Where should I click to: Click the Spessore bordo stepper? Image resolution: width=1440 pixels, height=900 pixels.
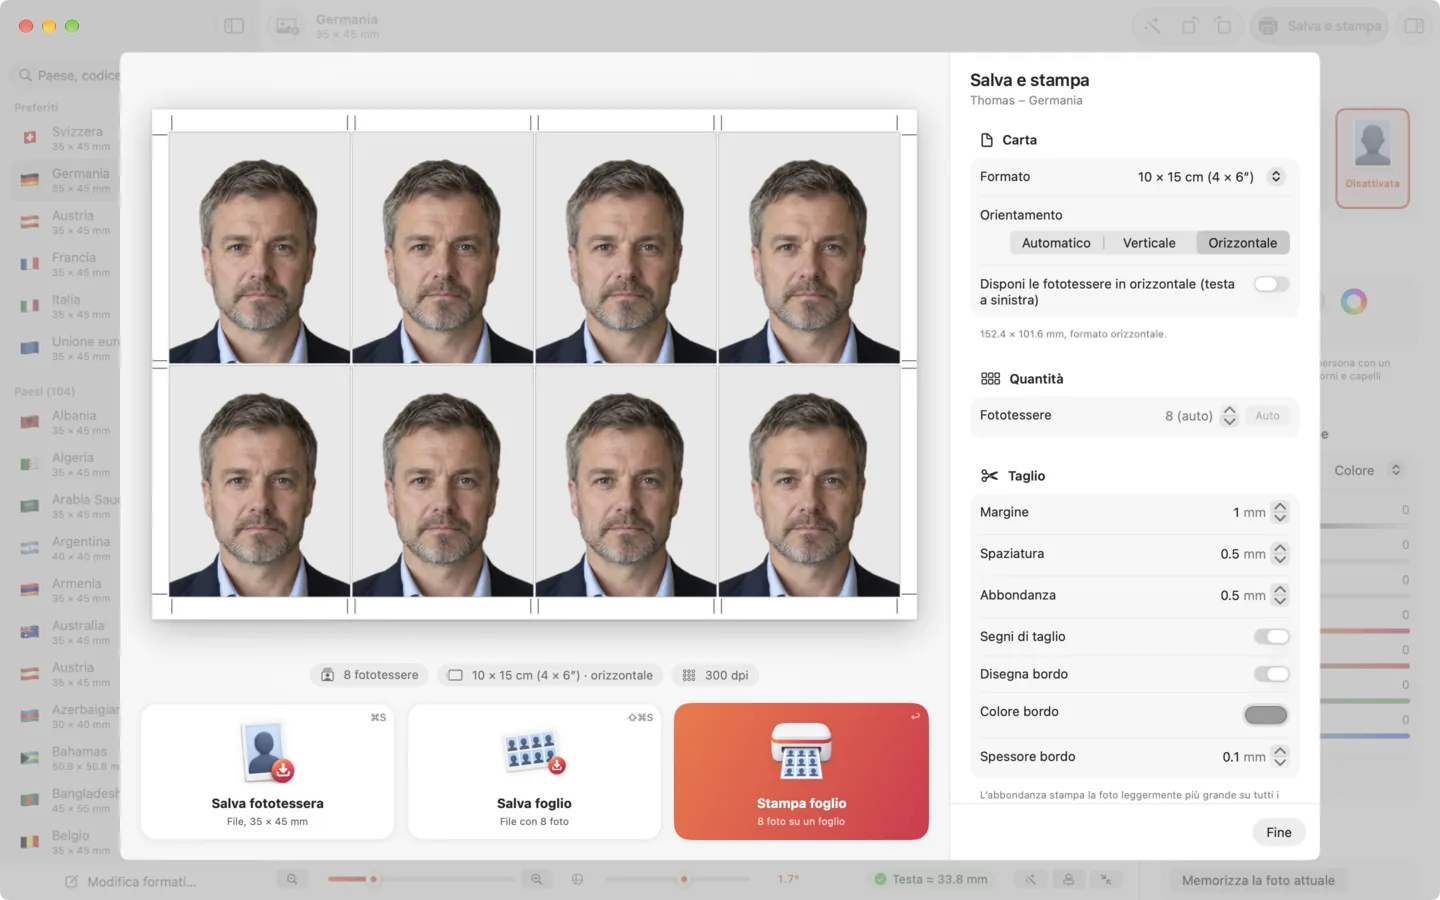point(1280,757)
